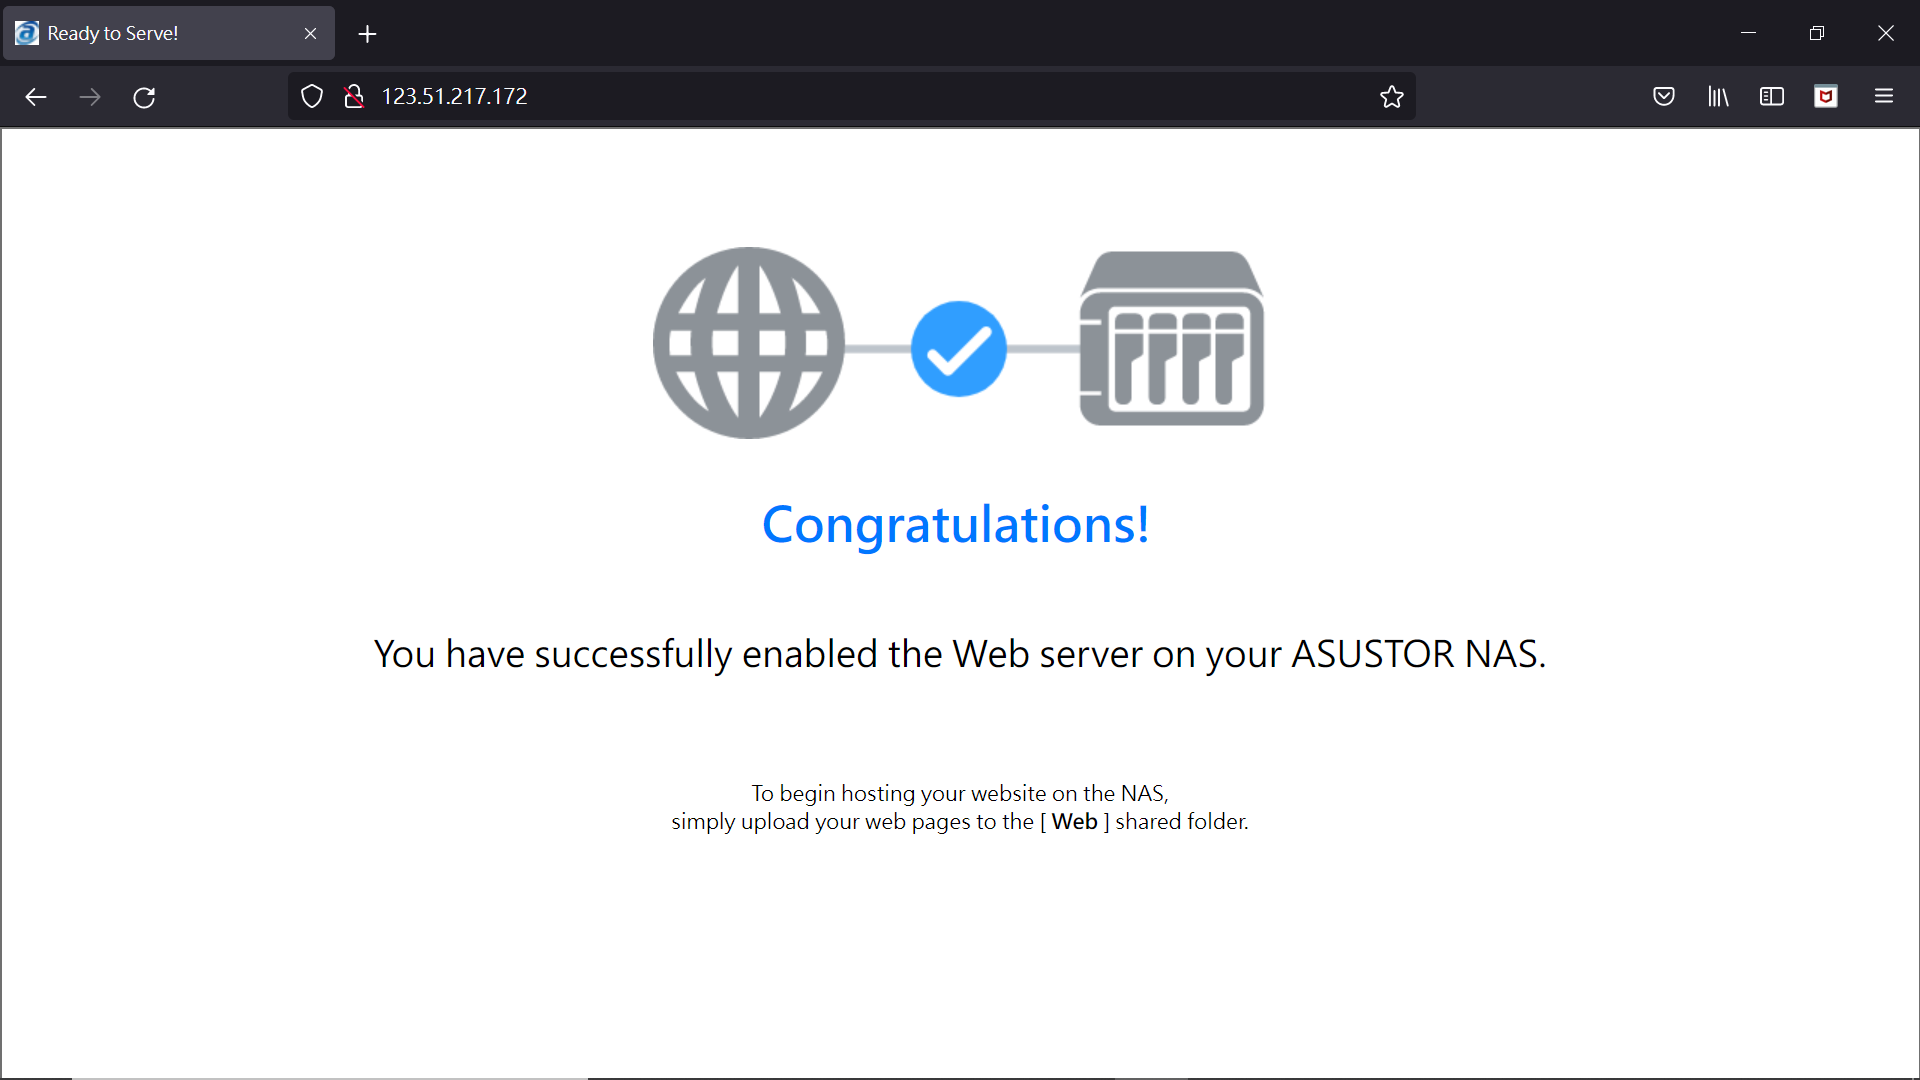Minimize the browser window
The width and height of the screenshot is (1920, 1080).
(1748, 33)
